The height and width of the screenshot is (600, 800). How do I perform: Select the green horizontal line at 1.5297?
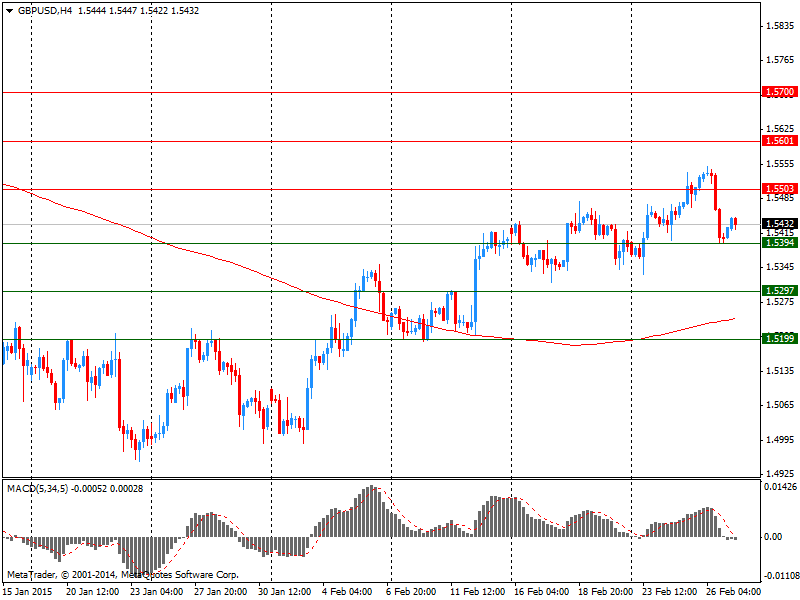[381, 291]
